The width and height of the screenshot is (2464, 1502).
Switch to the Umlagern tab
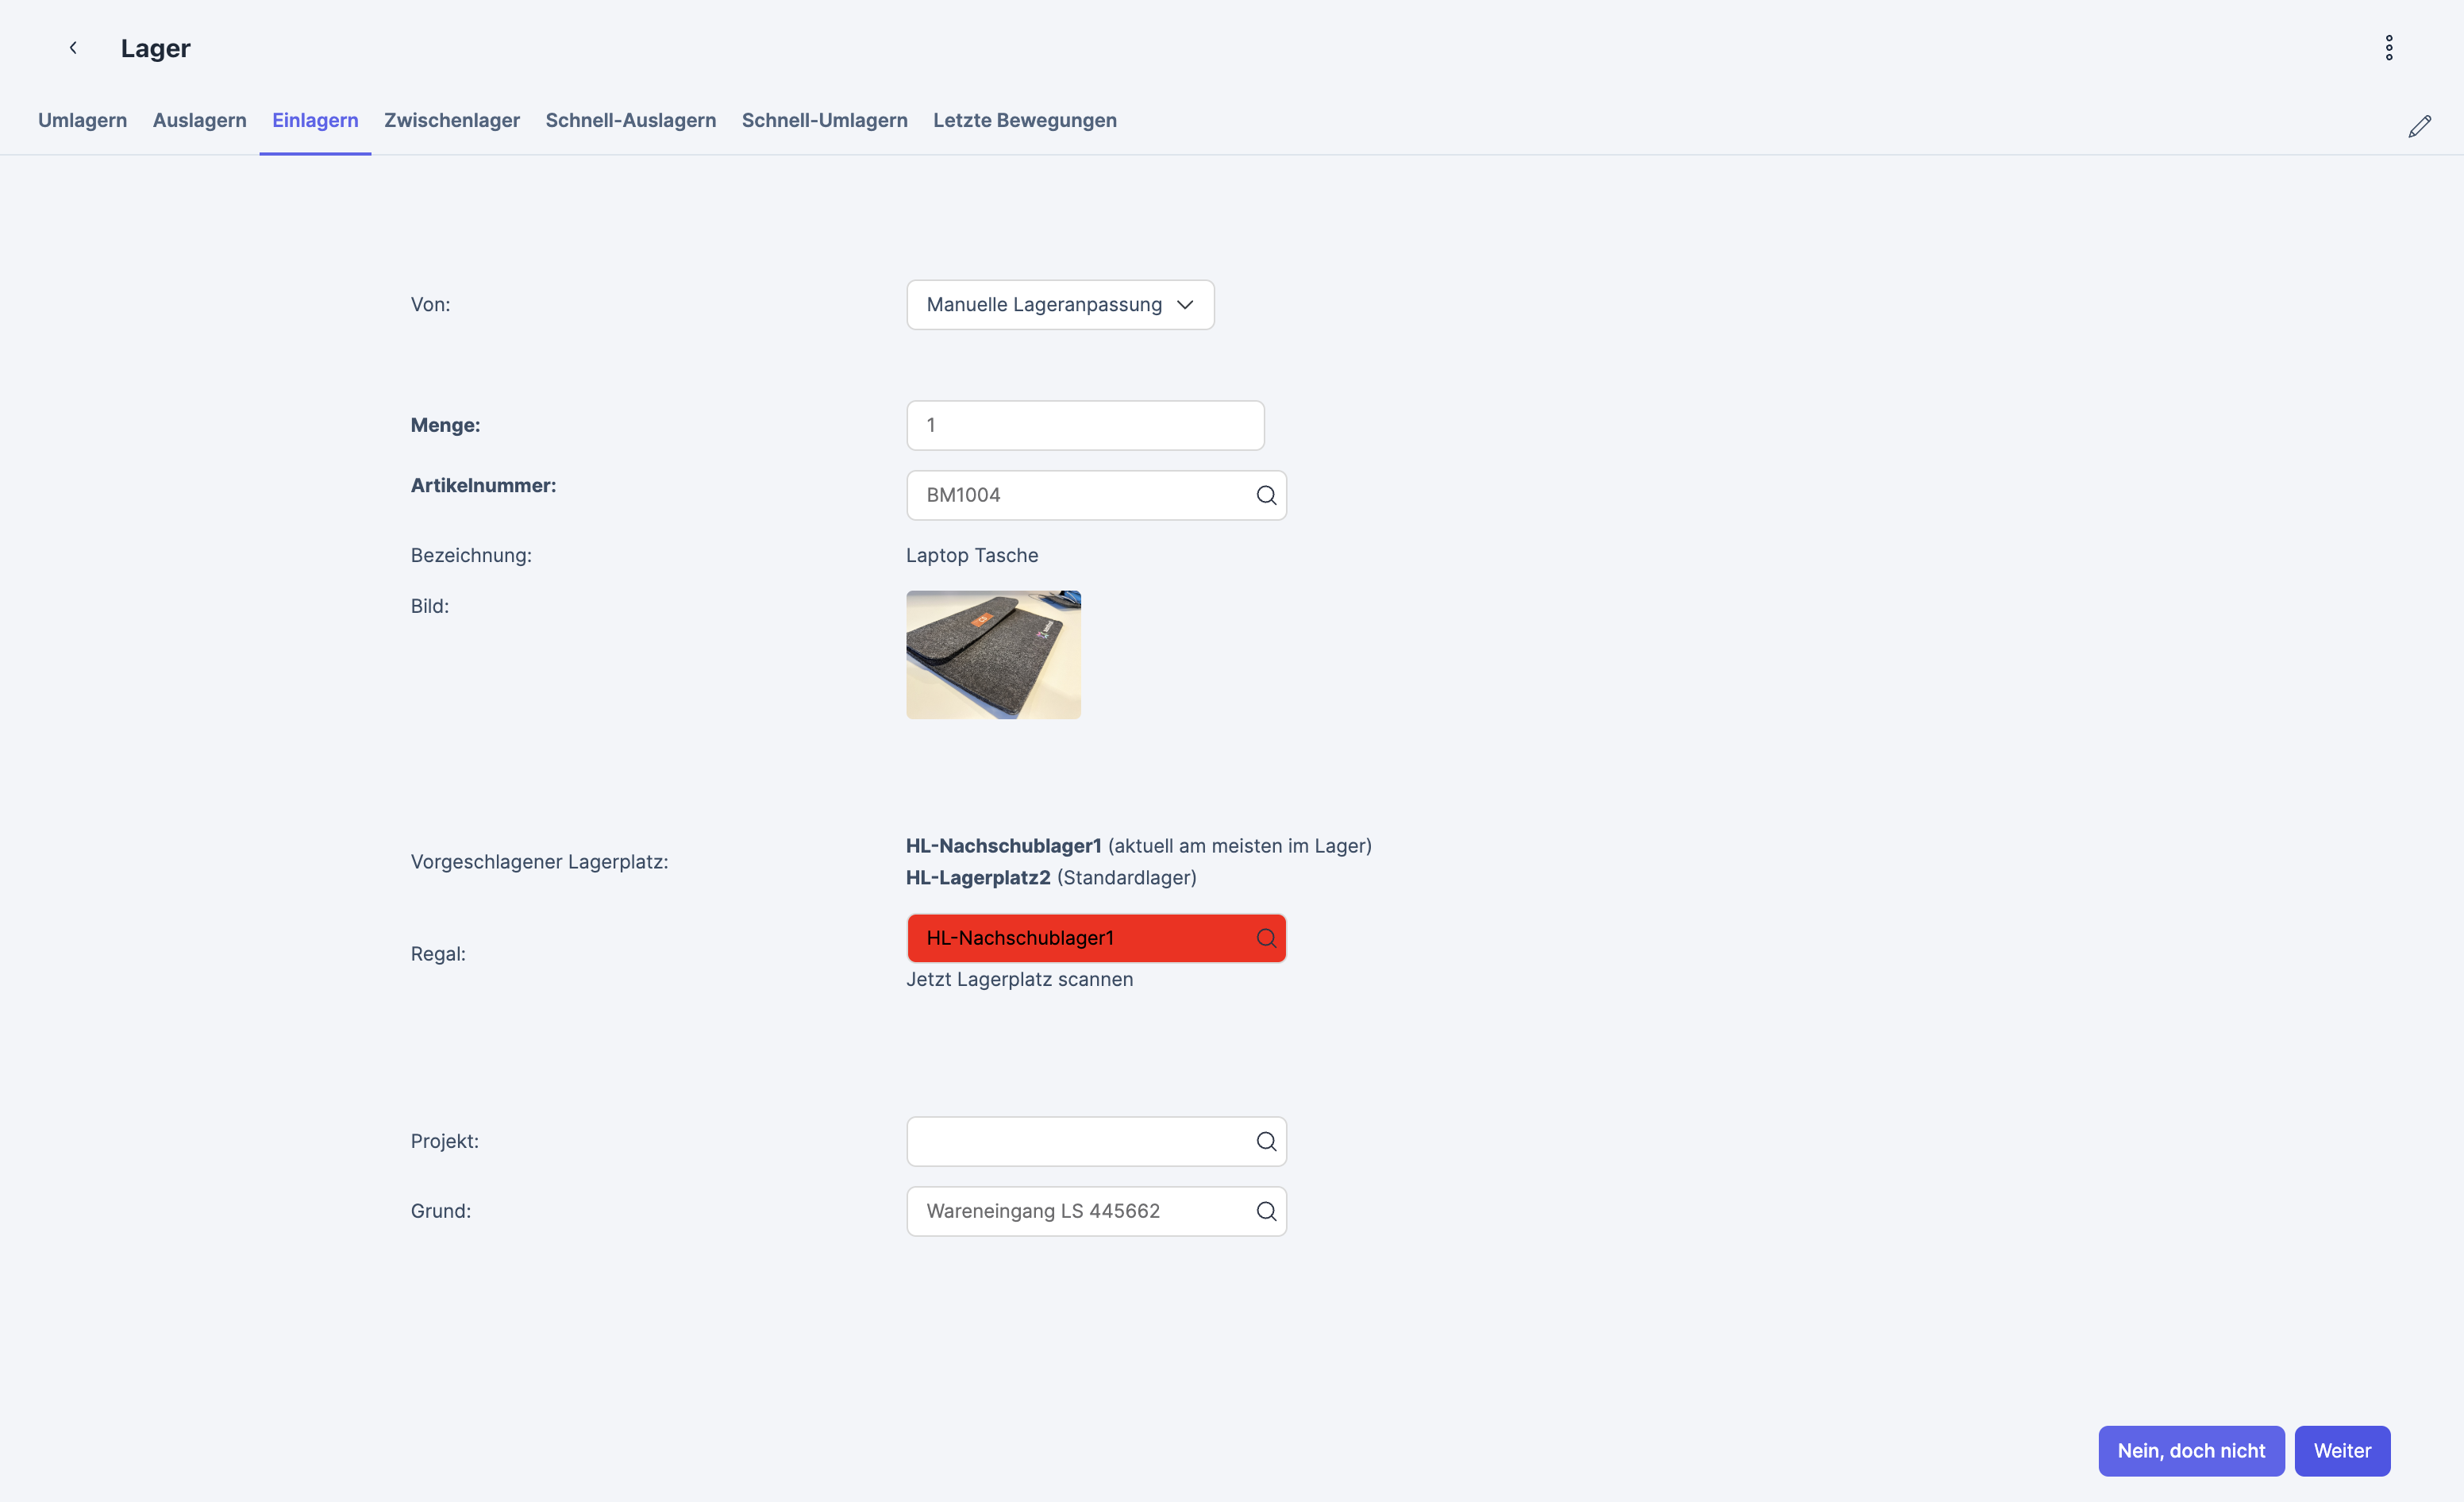pyautogui.click(x=82, y=120)
